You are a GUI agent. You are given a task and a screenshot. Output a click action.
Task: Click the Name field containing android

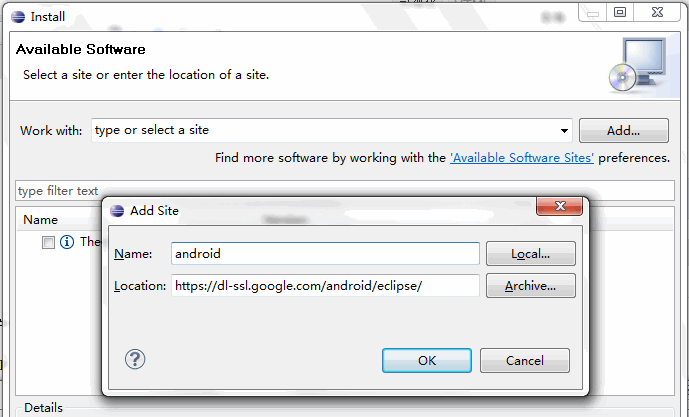click(x=325, y=254)
